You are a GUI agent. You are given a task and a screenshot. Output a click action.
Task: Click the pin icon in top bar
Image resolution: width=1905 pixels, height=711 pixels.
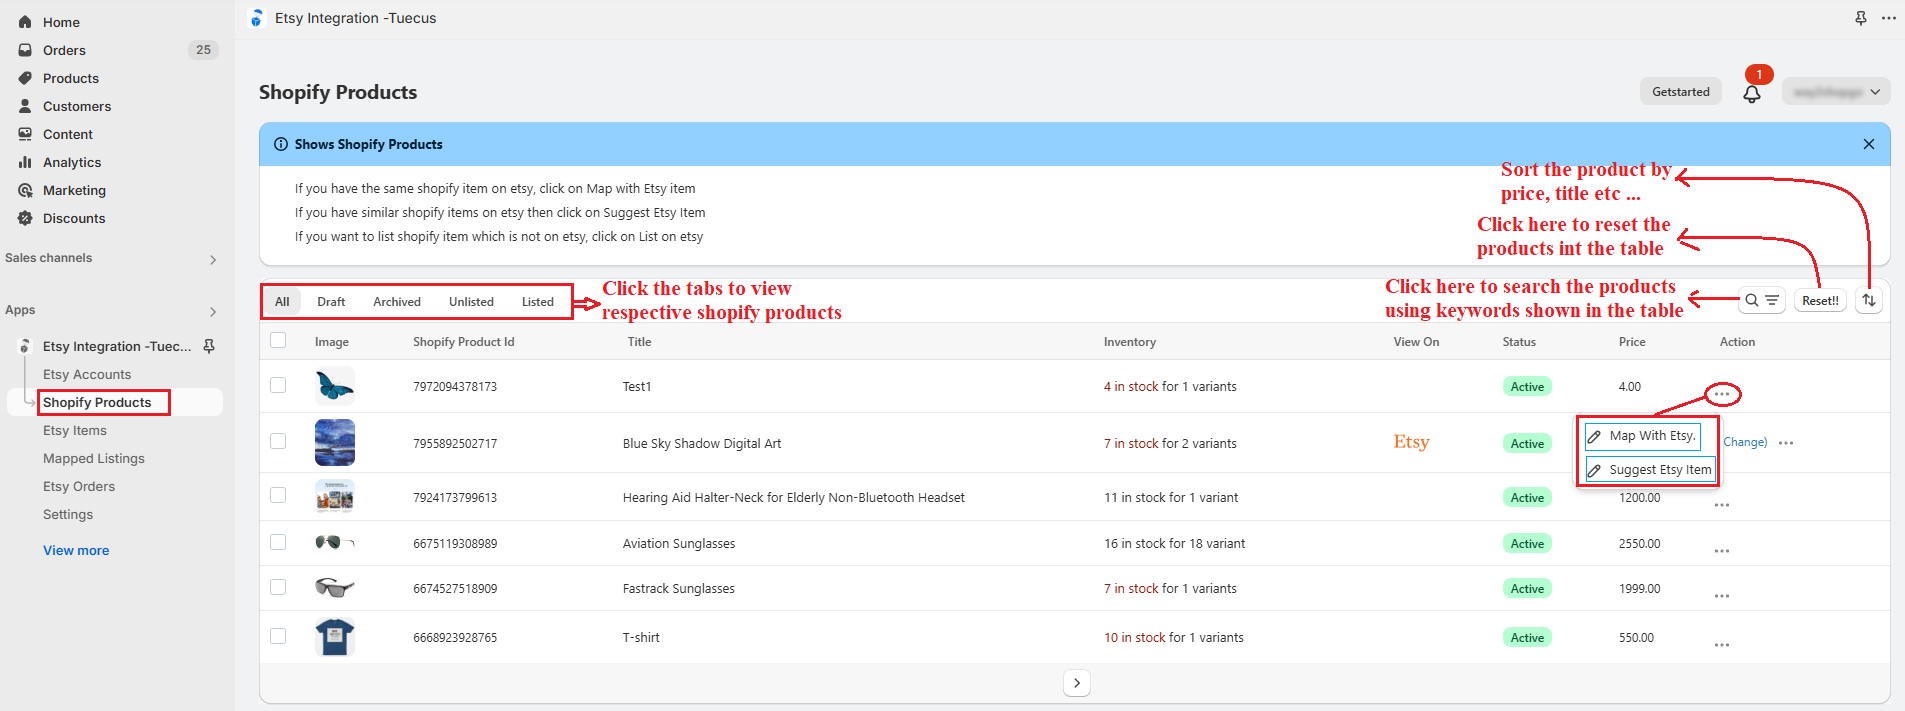pos(1860,18)
